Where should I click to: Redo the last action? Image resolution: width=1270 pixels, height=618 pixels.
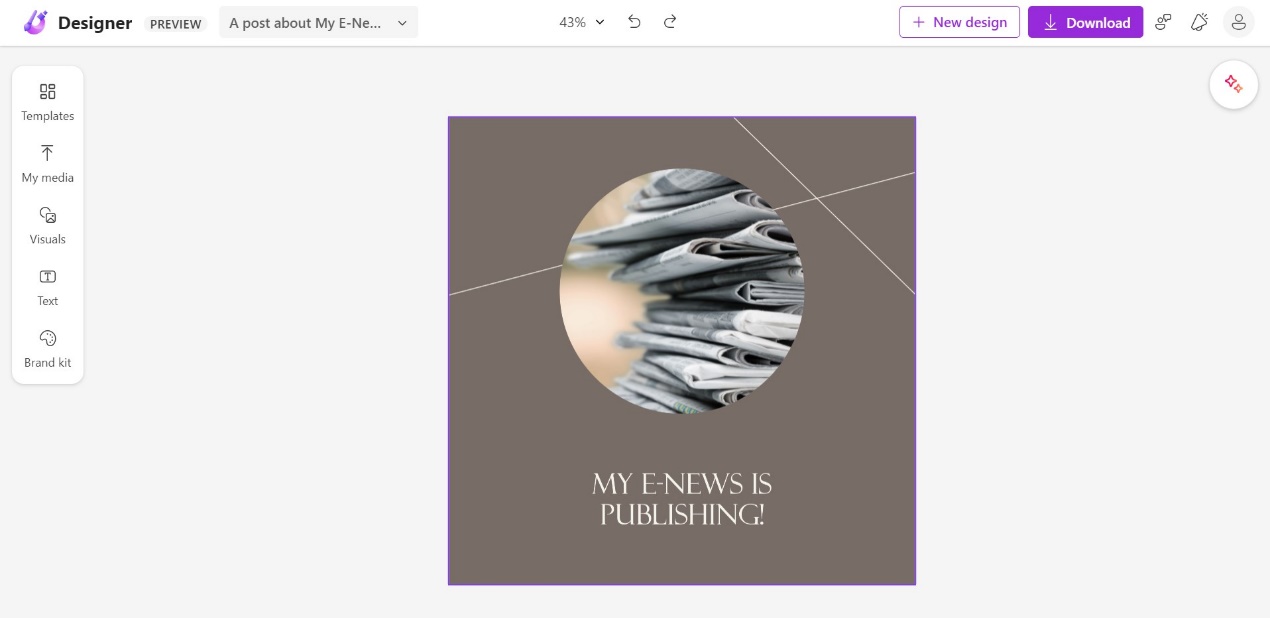tap(670, 22)
